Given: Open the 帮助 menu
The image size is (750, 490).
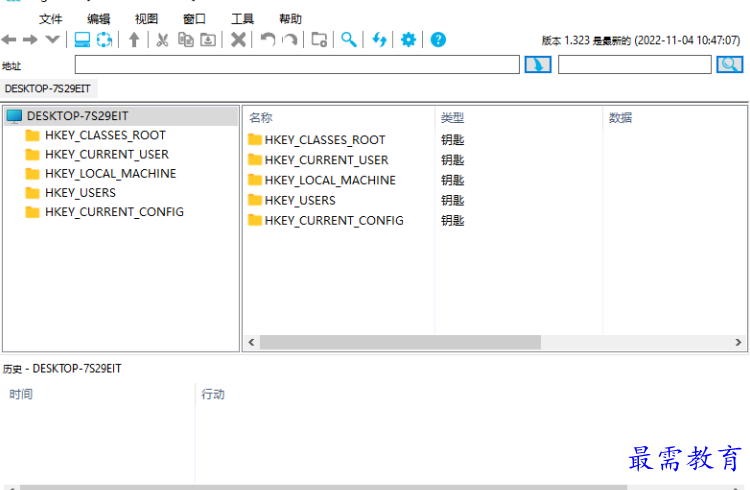Looking at the screenshot, I should click(x=290, y=19).
